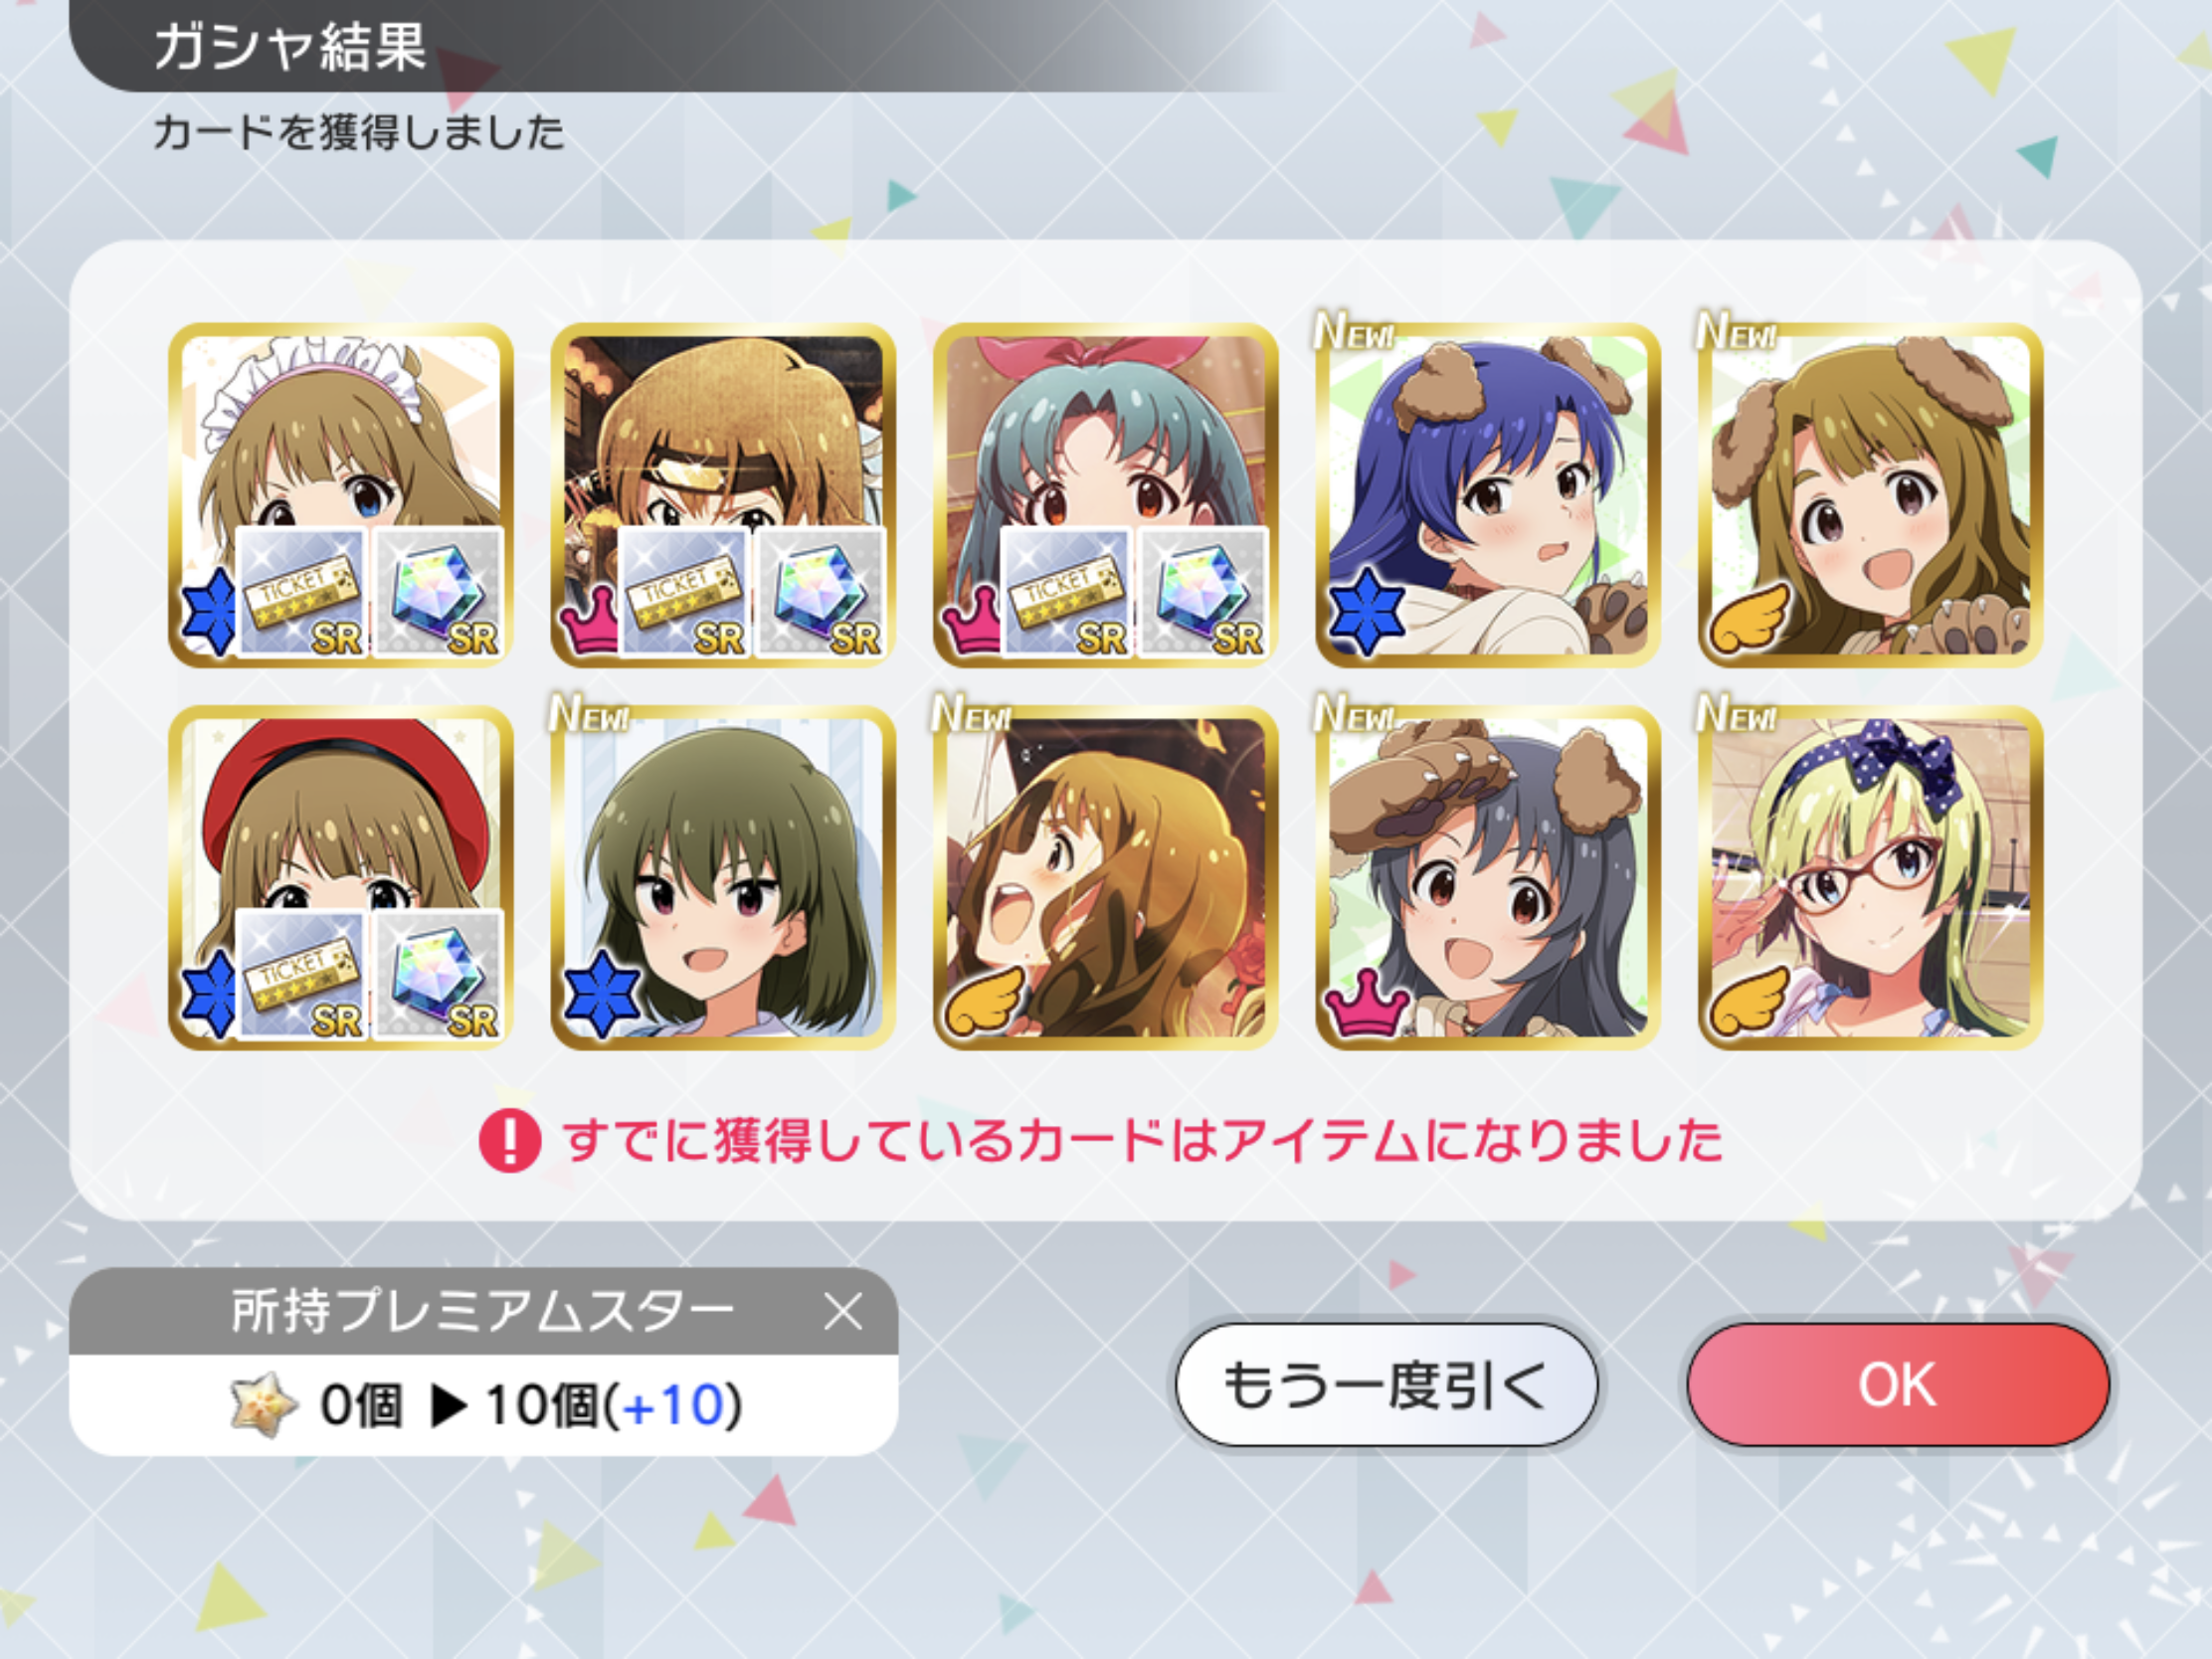Tap もう一度引く to draw again
Viewport: 2212px width, 1659px height.
[1386, 1384]
